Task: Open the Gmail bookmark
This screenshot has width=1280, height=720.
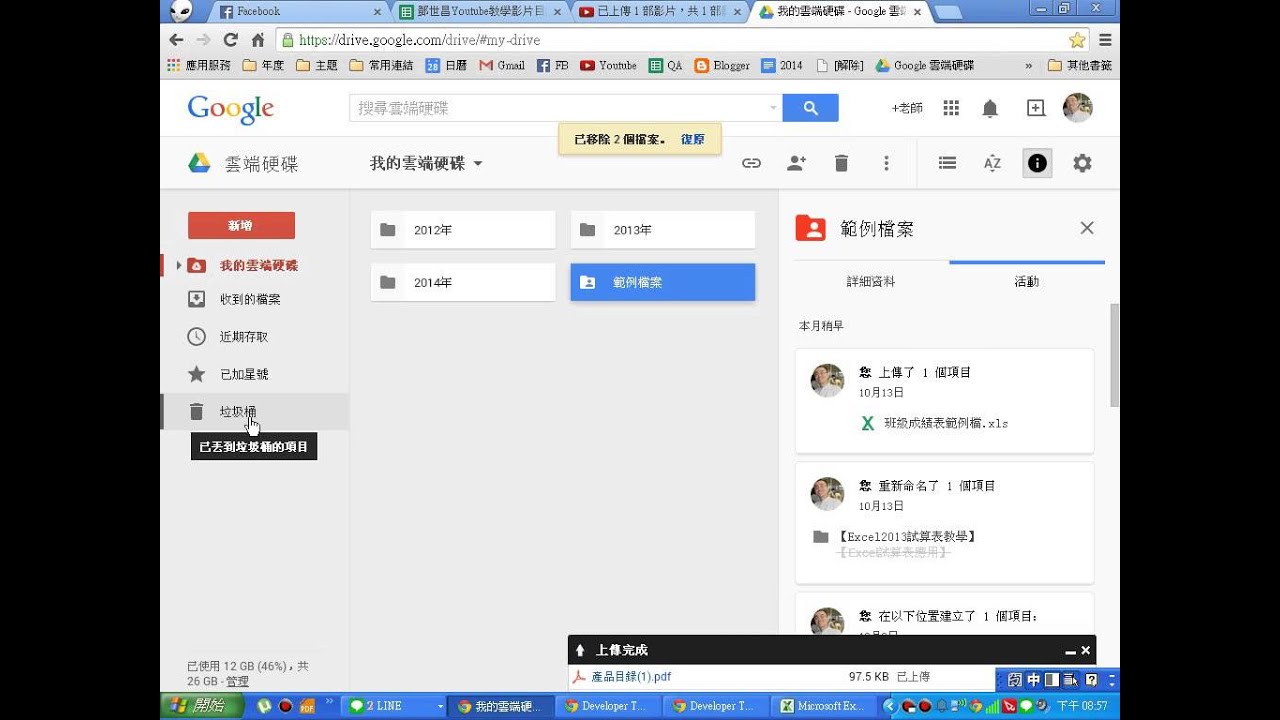Action: (502, 65)
